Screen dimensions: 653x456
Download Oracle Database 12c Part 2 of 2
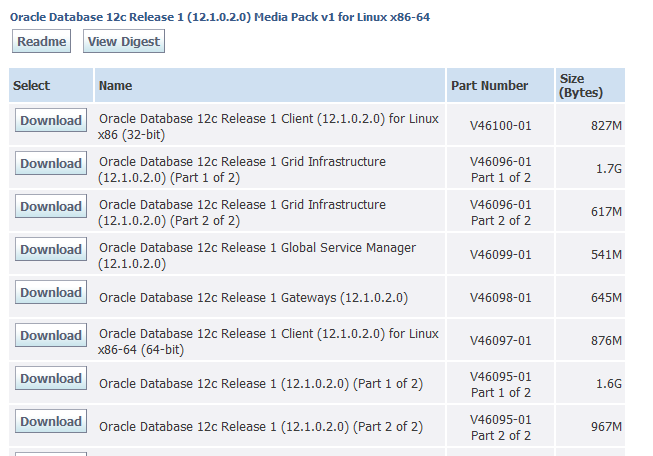(x=51, y=421)
